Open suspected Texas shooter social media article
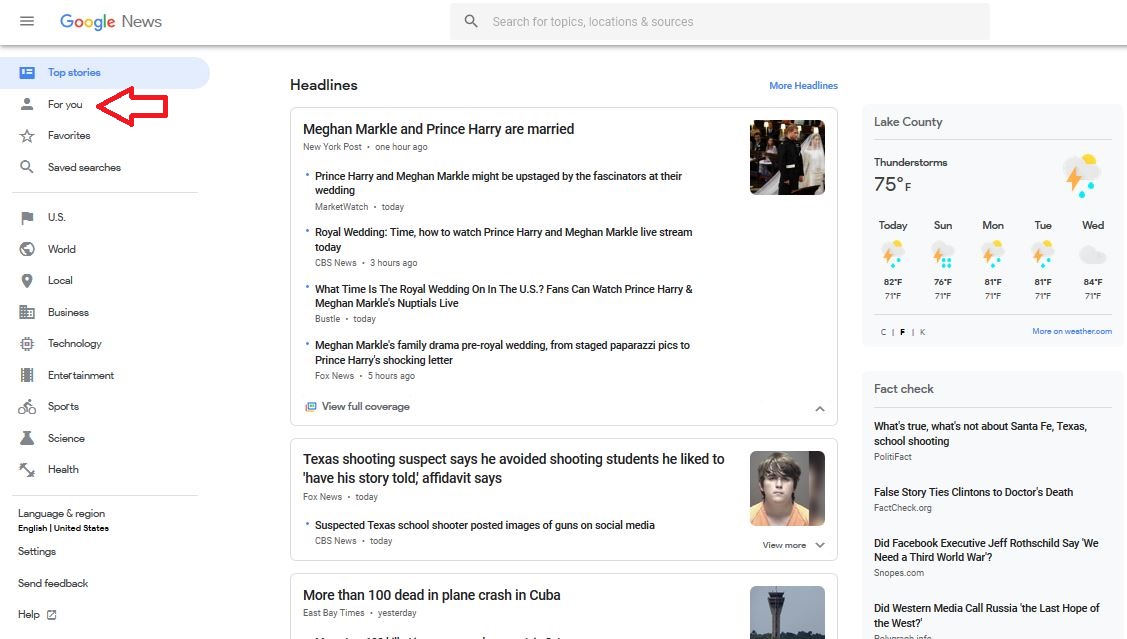This screenshot has width=1127, height=639. coord(484,525)
